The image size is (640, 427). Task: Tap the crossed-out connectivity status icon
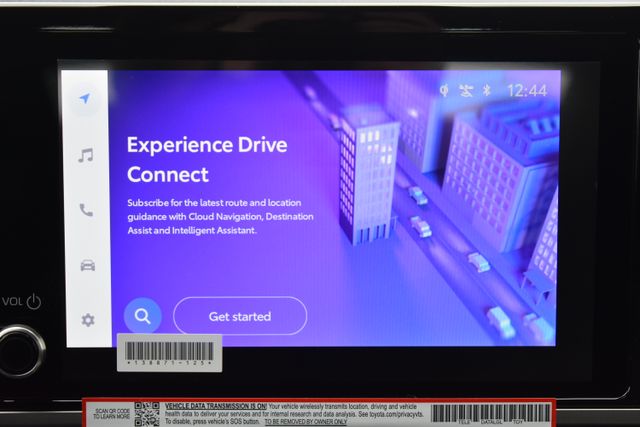[x=466, y=90]
